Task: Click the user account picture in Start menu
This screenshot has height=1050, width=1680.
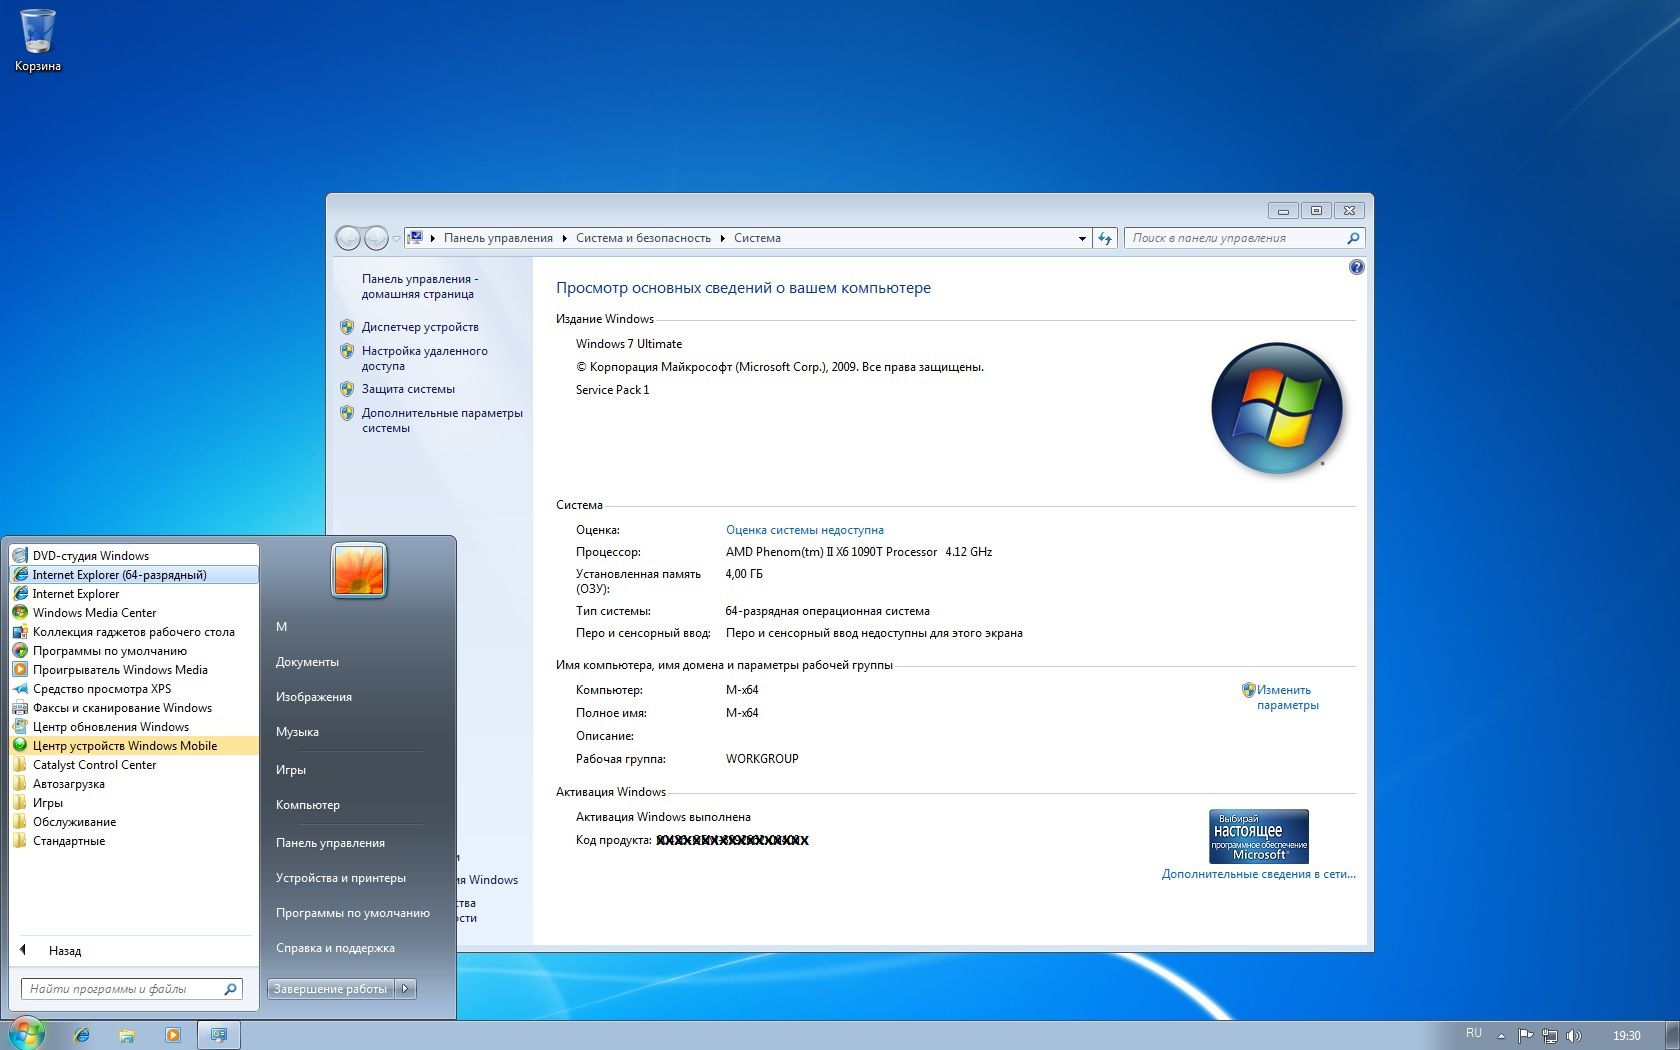Action: pos(358,571)
